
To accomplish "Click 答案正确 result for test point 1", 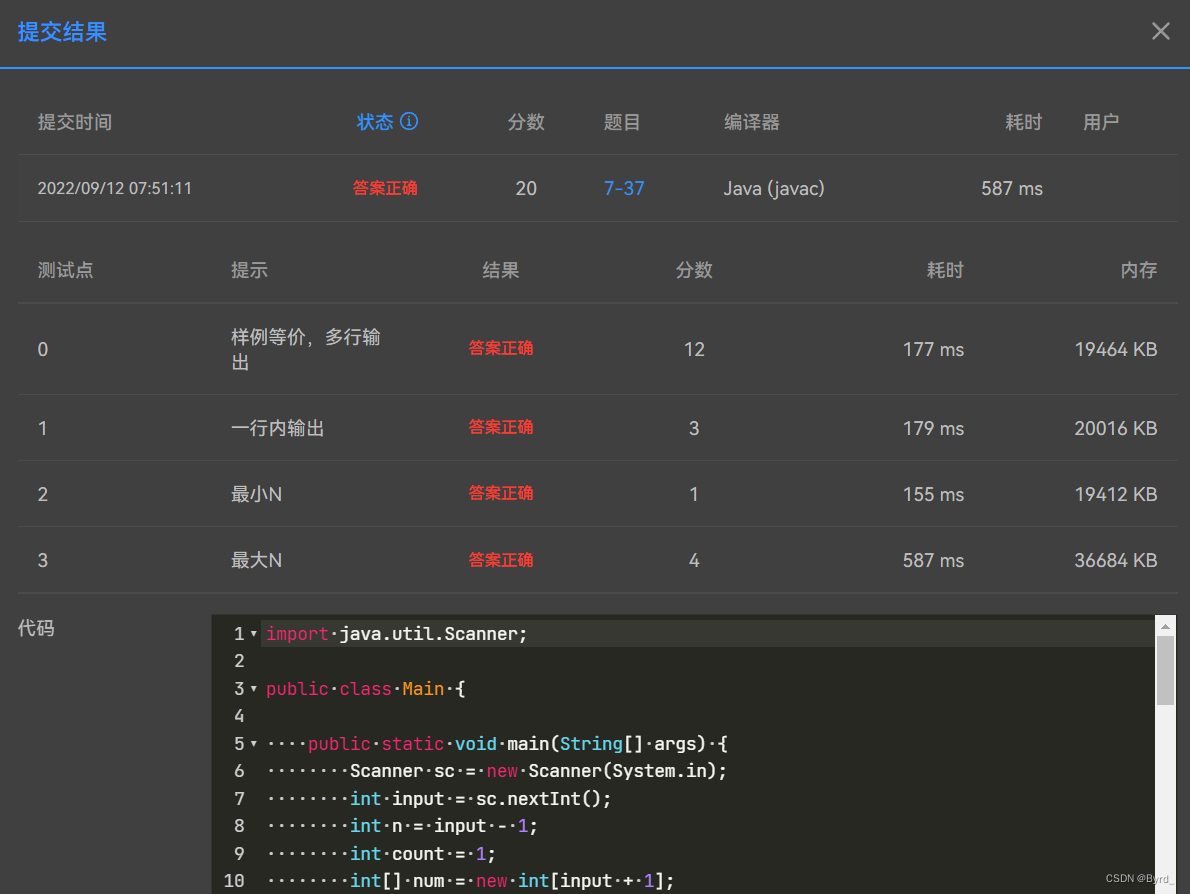I will coord(501,427).
